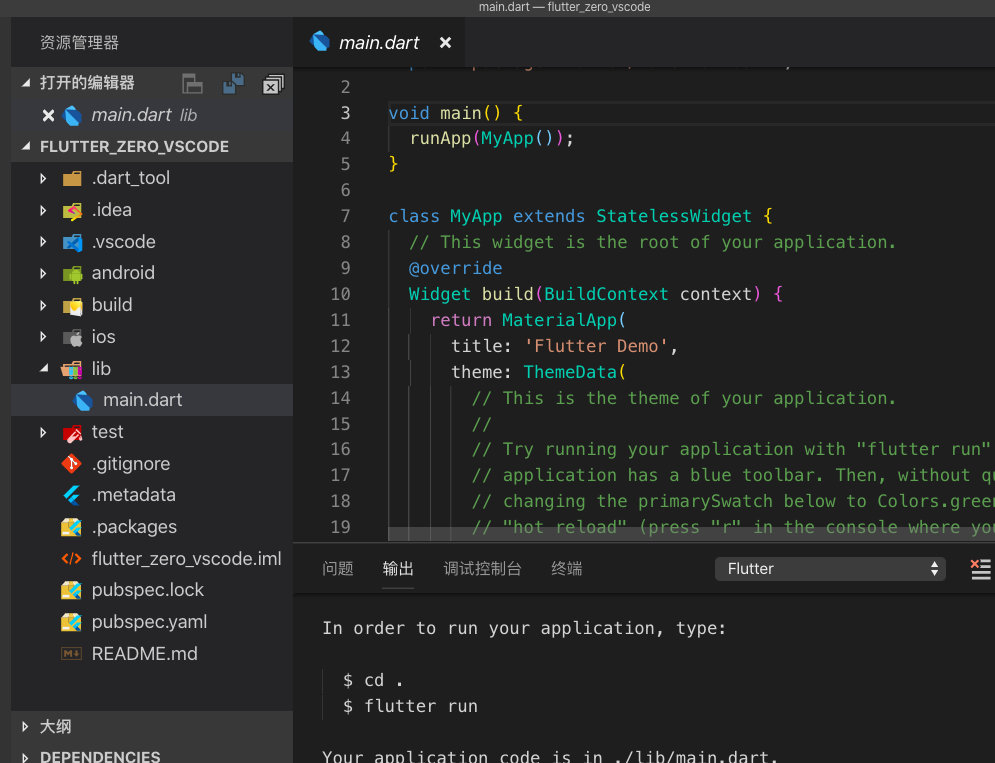Viewport: 995px width, 763px height.
Task: Click the save all icon
Action: click(234, 83)
